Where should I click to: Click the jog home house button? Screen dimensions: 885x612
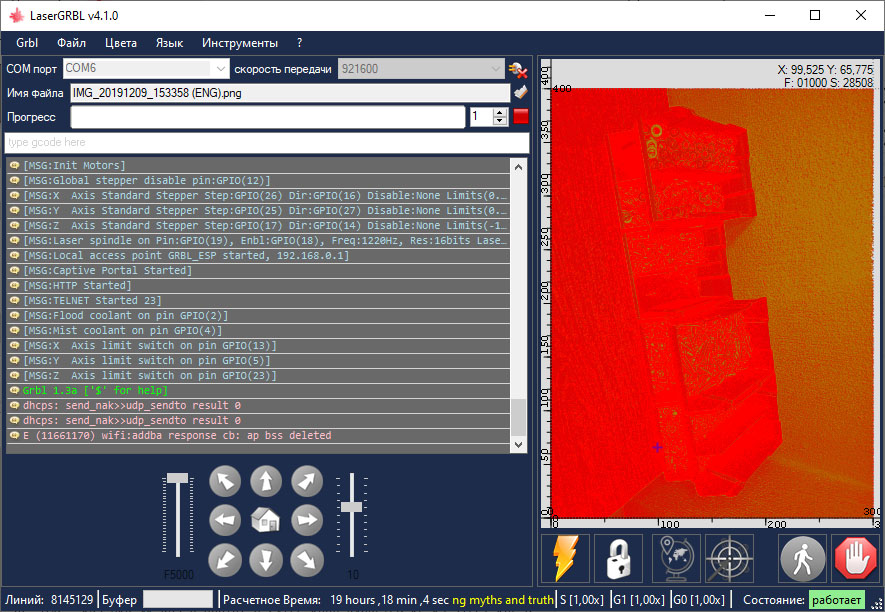[265, 520]
